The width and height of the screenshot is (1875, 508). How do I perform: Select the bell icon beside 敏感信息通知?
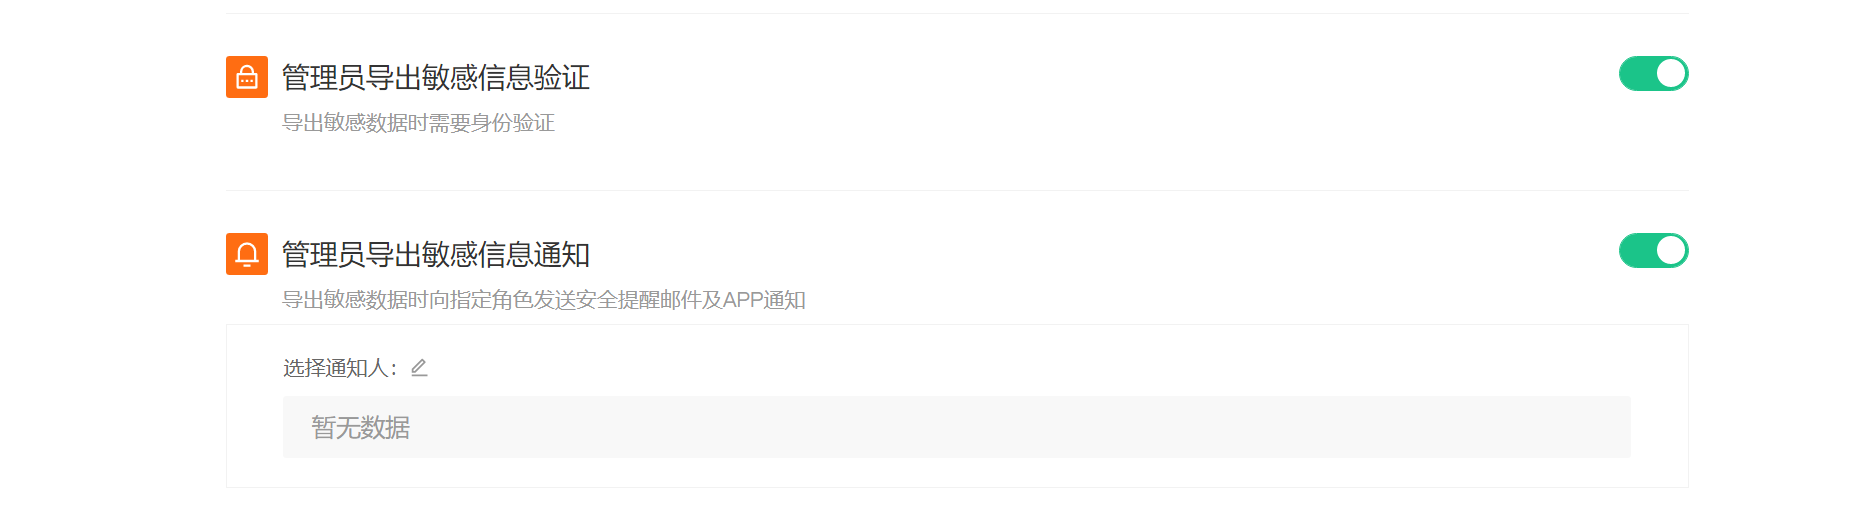(x=247, y=254)
